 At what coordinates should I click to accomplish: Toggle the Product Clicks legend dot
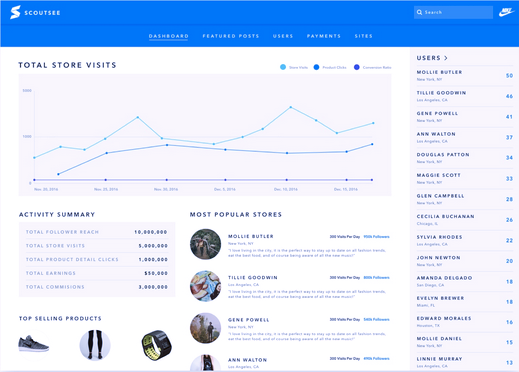(316, 67)
